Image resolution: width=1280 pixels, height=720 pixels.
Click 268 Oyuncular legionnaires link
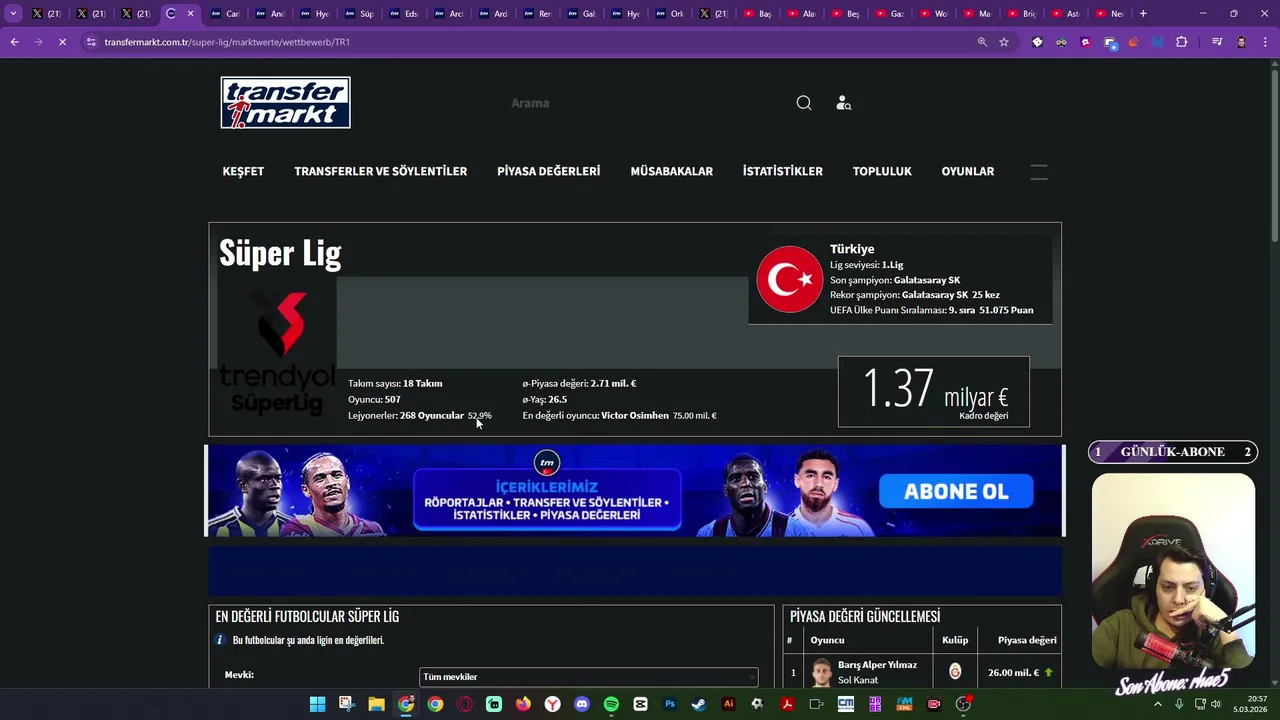tap(431, 415)
